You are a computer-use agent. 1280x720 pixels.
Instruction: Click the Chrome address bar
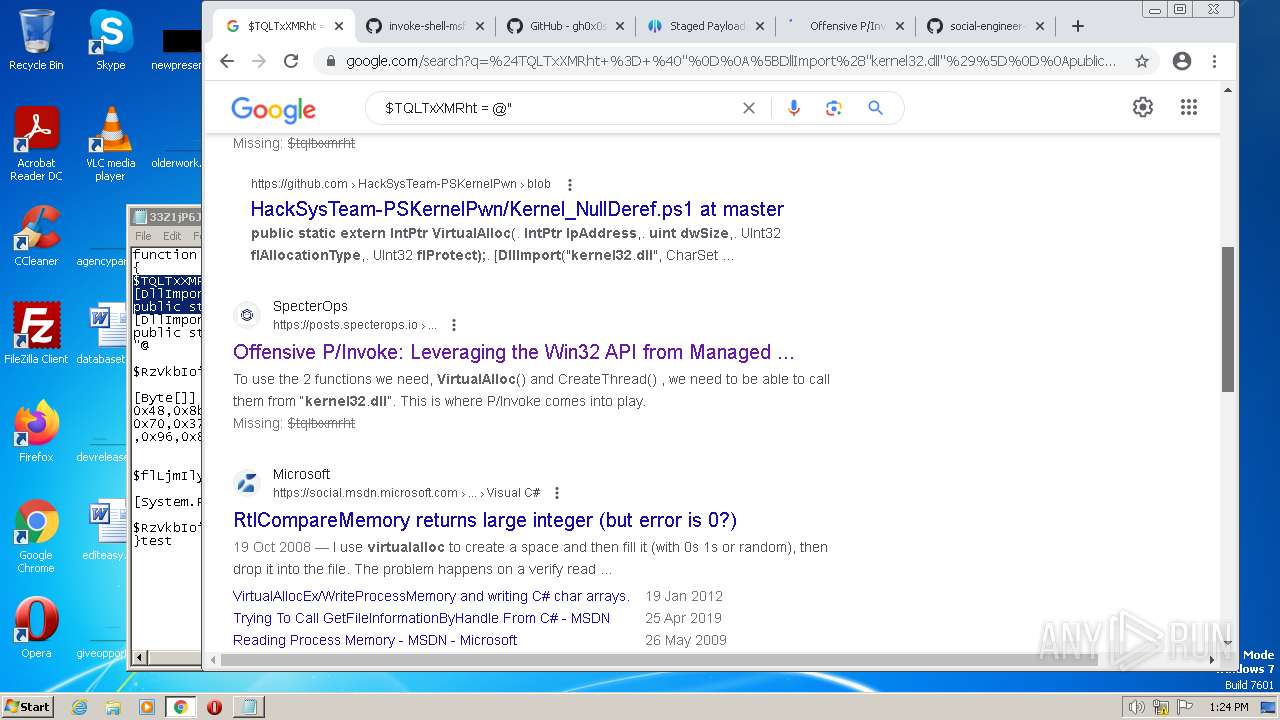point(730,61)
